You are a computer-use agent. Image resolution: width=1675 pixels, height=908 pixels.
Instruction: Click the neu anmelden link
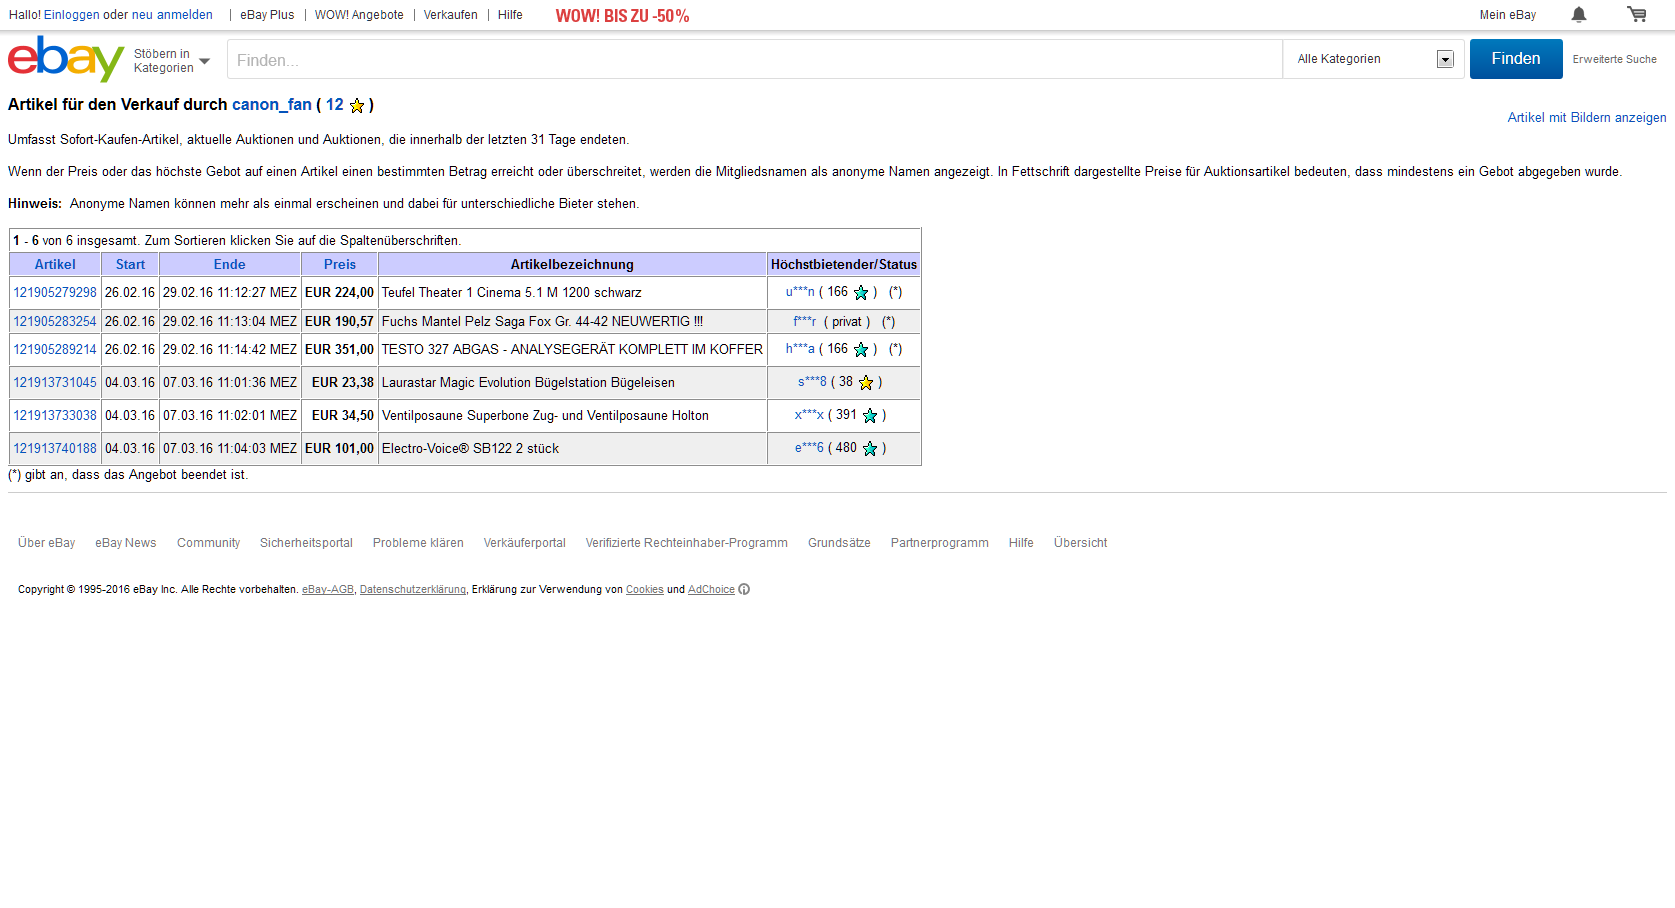click(172, 15)
